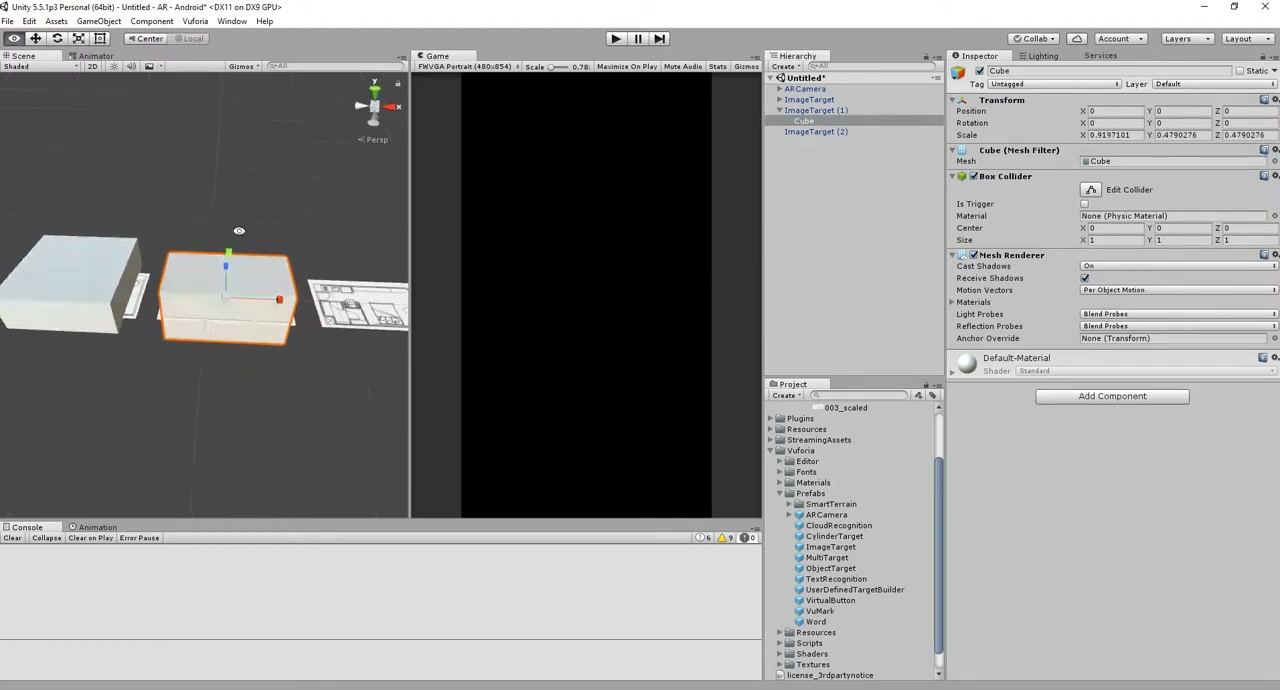Screen dimensions: 1280x690
Task: Toggle scene lighting sun icon
Action: [x=114, y=66]
